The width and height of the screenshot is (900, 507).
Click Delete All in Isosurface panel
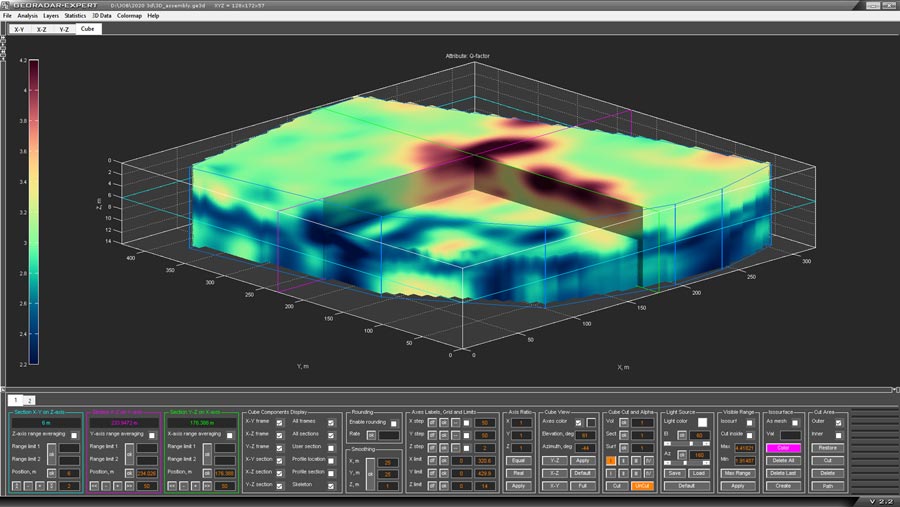[783, 460]
